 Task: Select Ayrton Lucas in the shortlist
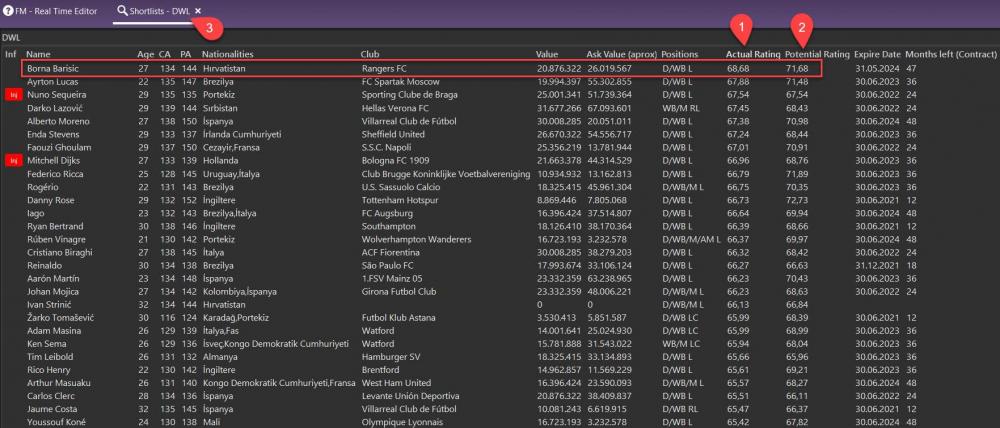pos(53,81)
